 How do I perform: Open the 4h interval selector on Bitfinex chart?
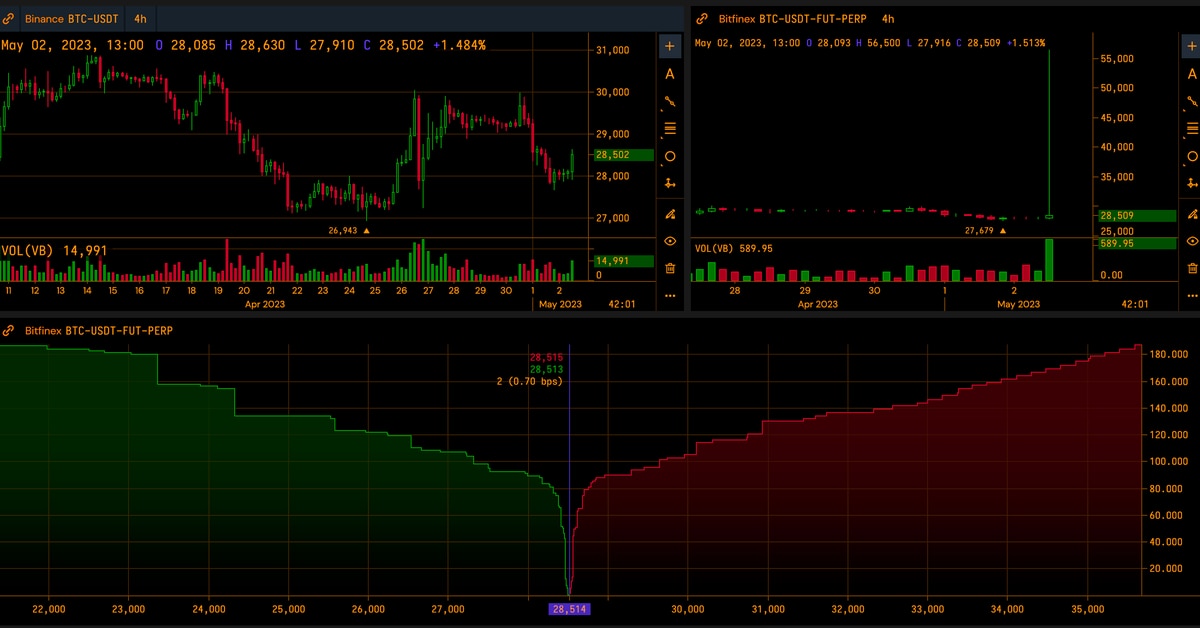click(x=888, y=18)
